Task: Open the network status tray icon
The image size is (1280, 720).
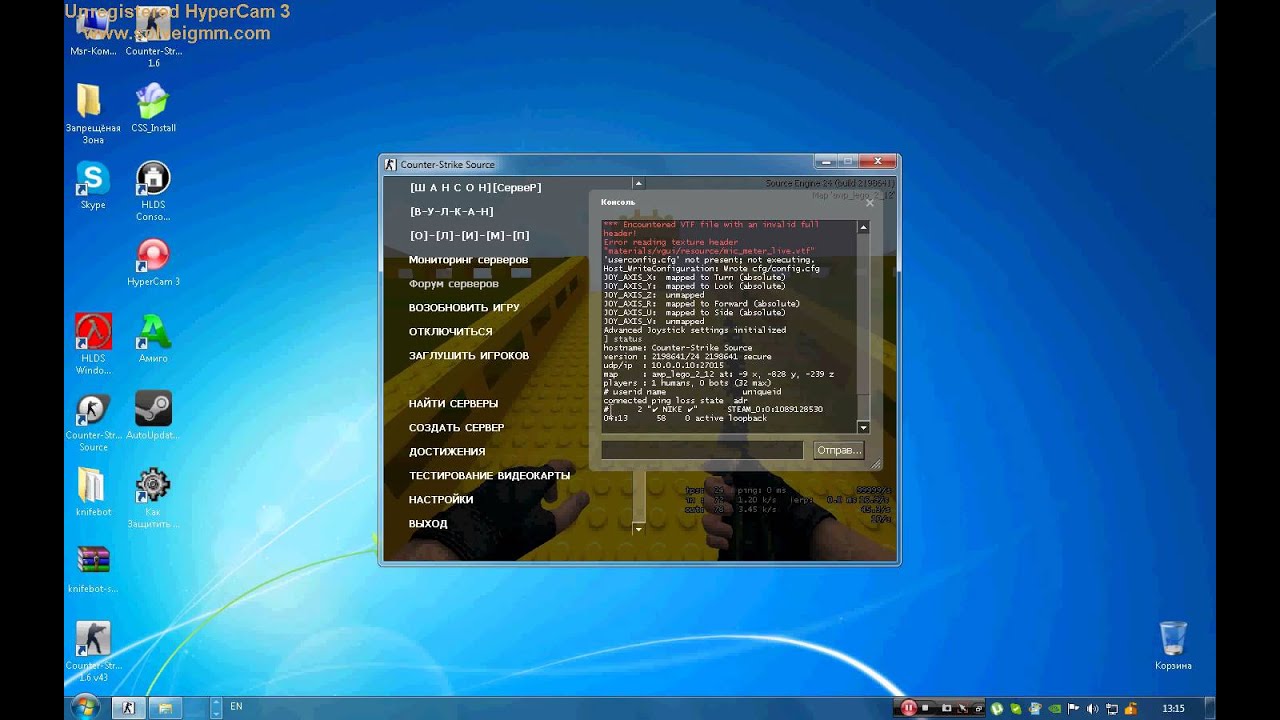Action: coord(1114,708)
